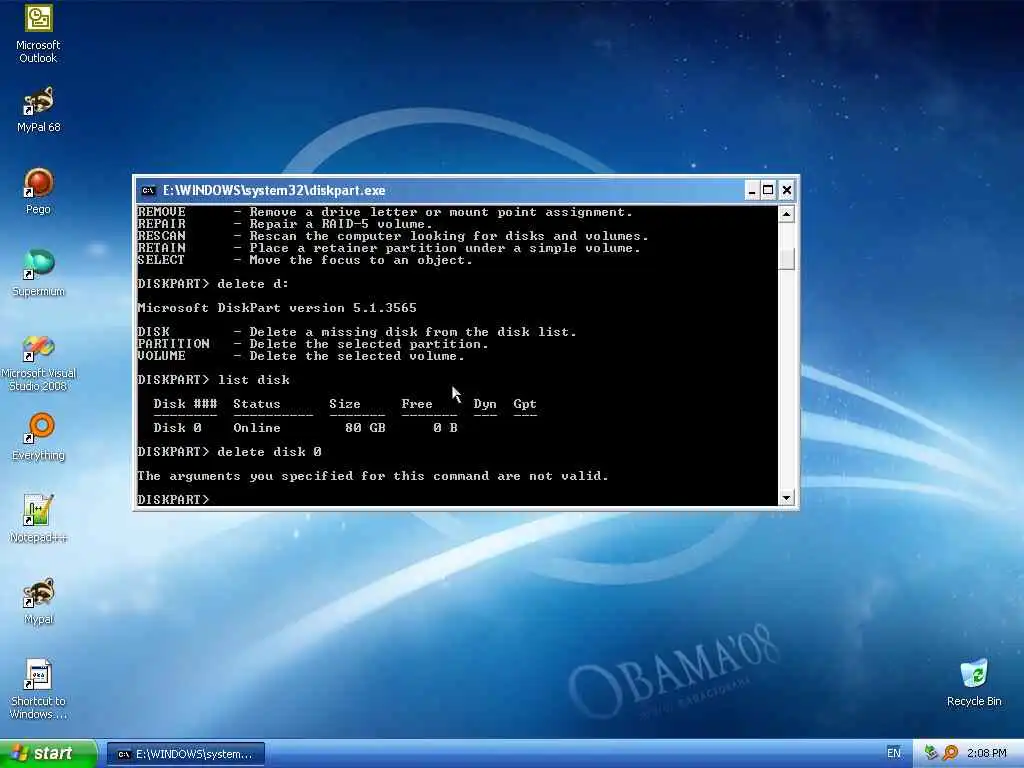
Task: Open the diskpart window system menu icon
Action: pyautogui.click(x=149, y=191)
